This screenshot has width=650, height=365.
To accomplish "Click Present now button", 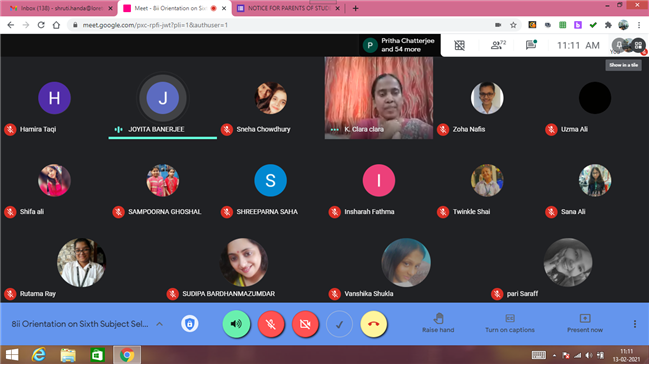I will pos(585,324).
